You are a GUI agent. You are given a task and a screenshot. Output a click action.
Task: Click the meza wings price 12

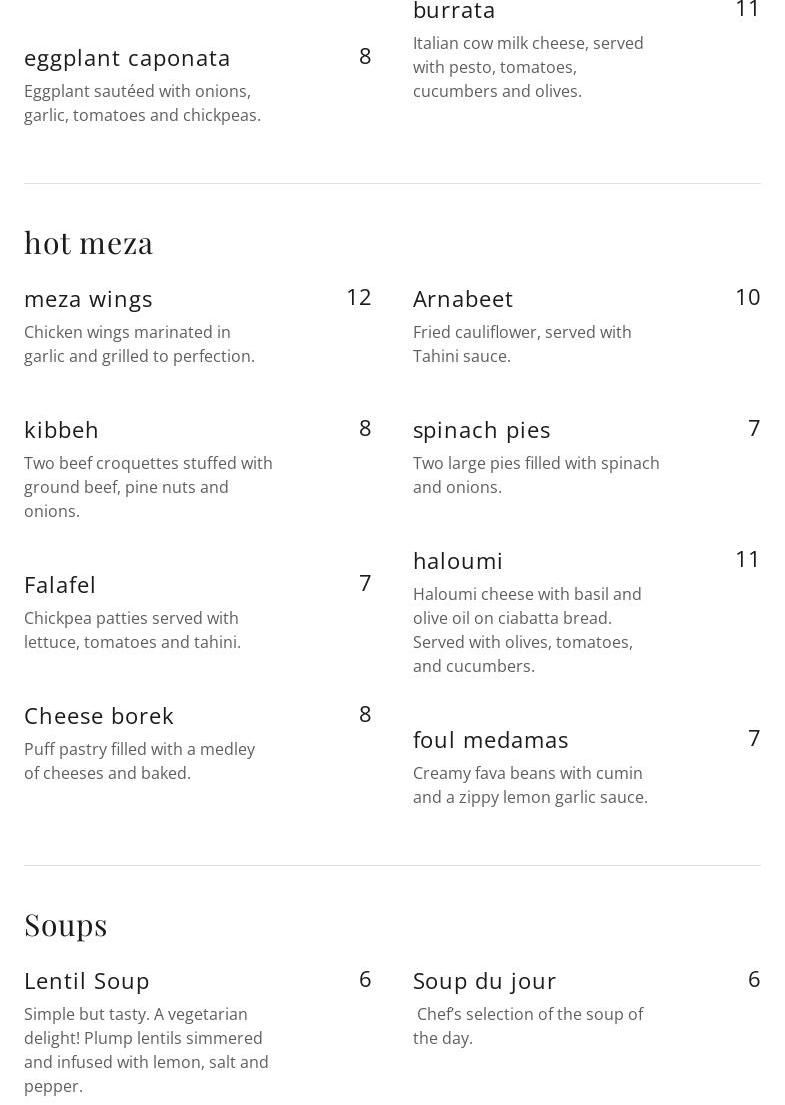358,297
